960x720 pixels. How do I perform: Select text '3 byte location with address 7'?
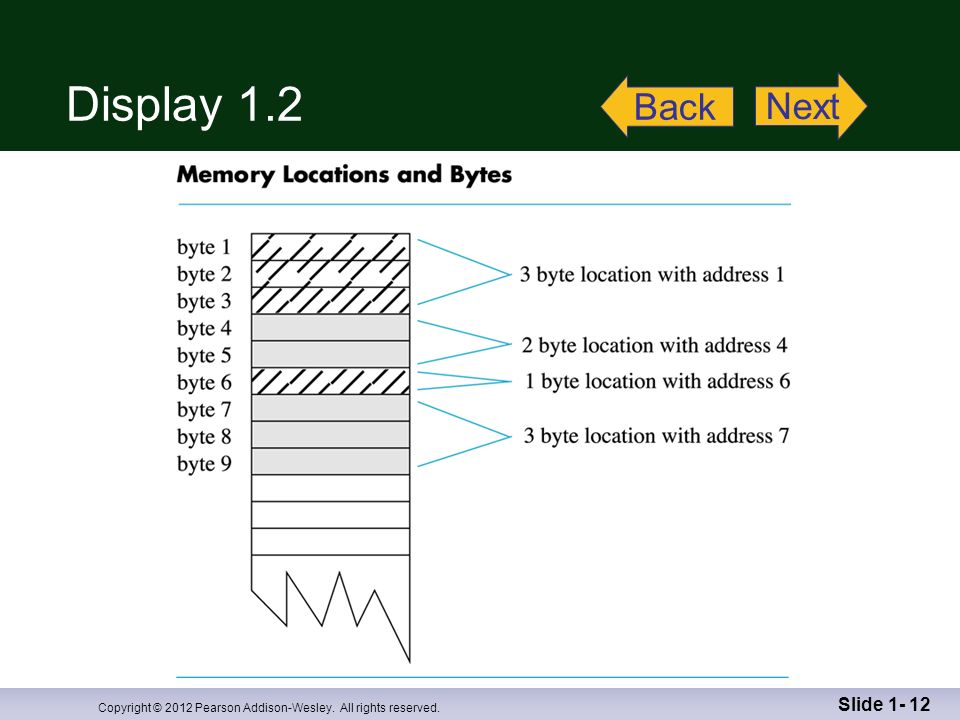[656, 436]
